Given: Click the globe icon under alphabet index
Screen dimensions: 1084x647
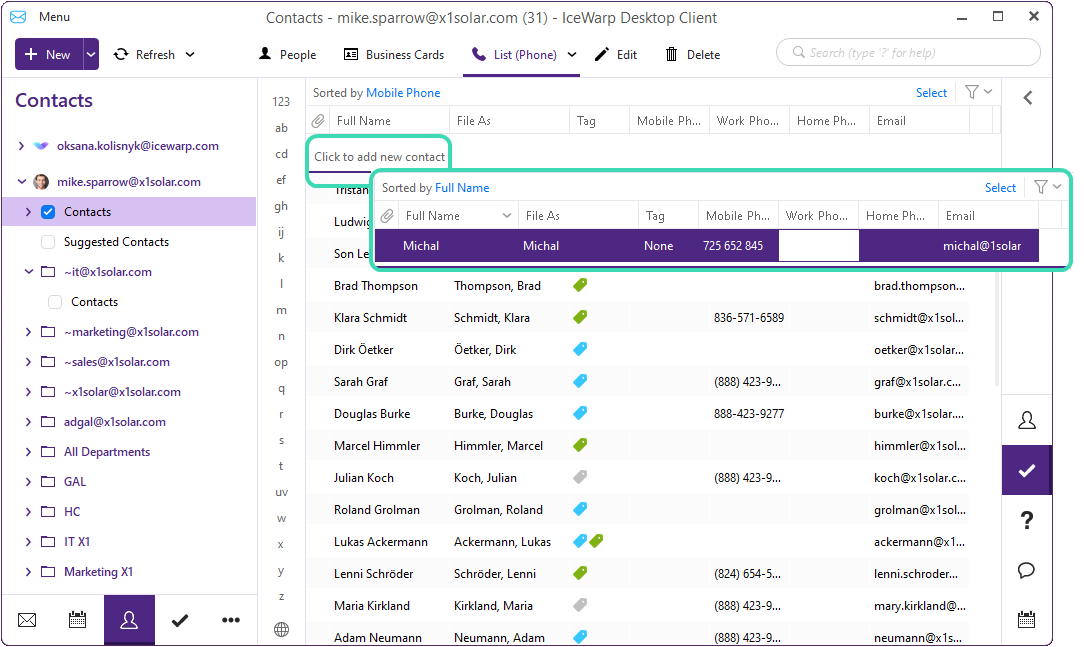Looking at the screenshot, I should click(281, 630).
